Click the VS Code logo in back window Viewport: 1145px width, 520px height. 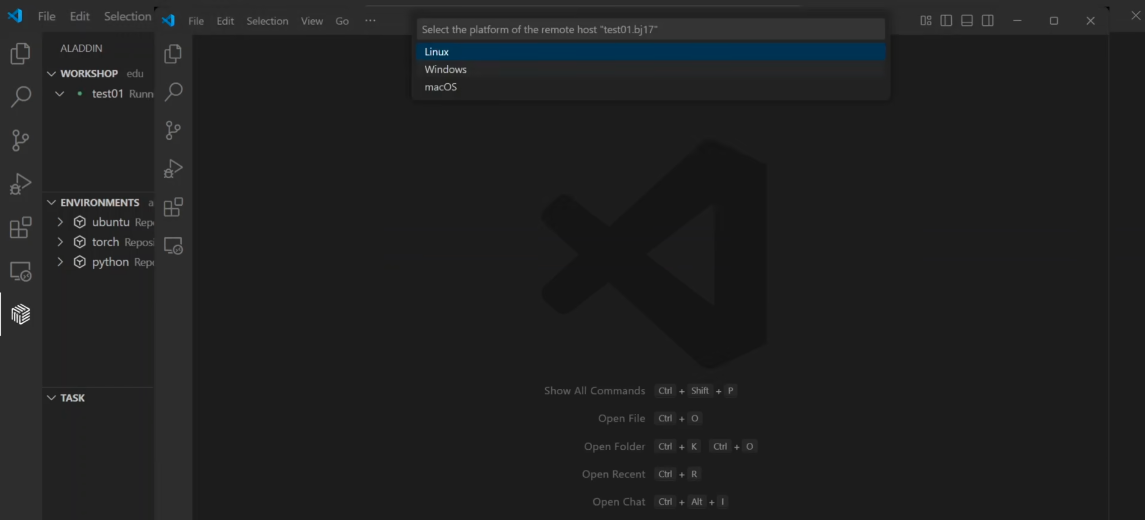[15, 16]
